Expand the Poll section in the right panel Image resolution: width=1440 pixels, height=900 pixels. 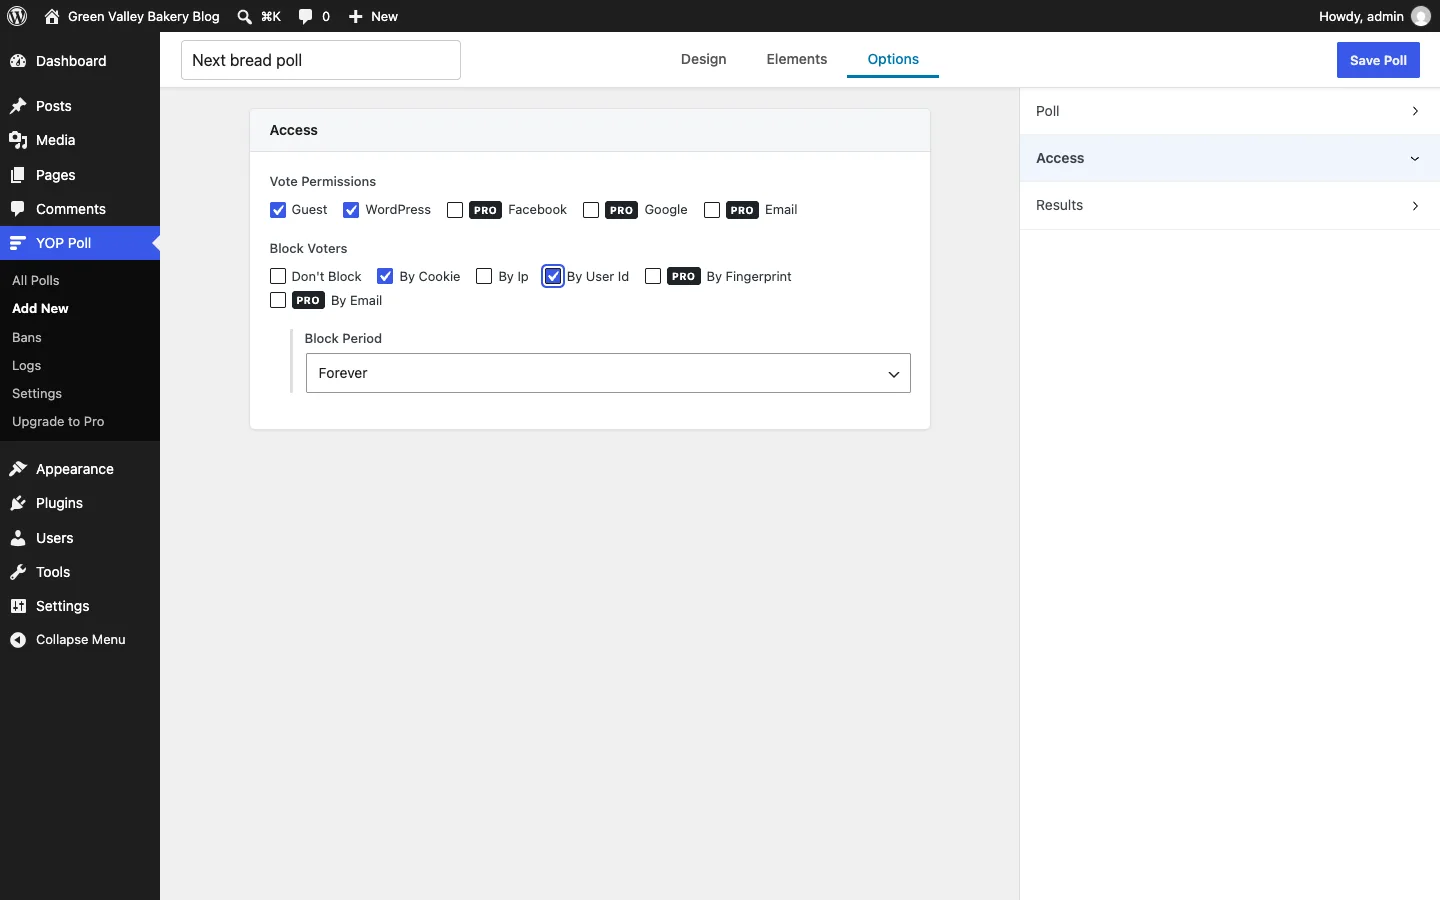point(1230,111)
